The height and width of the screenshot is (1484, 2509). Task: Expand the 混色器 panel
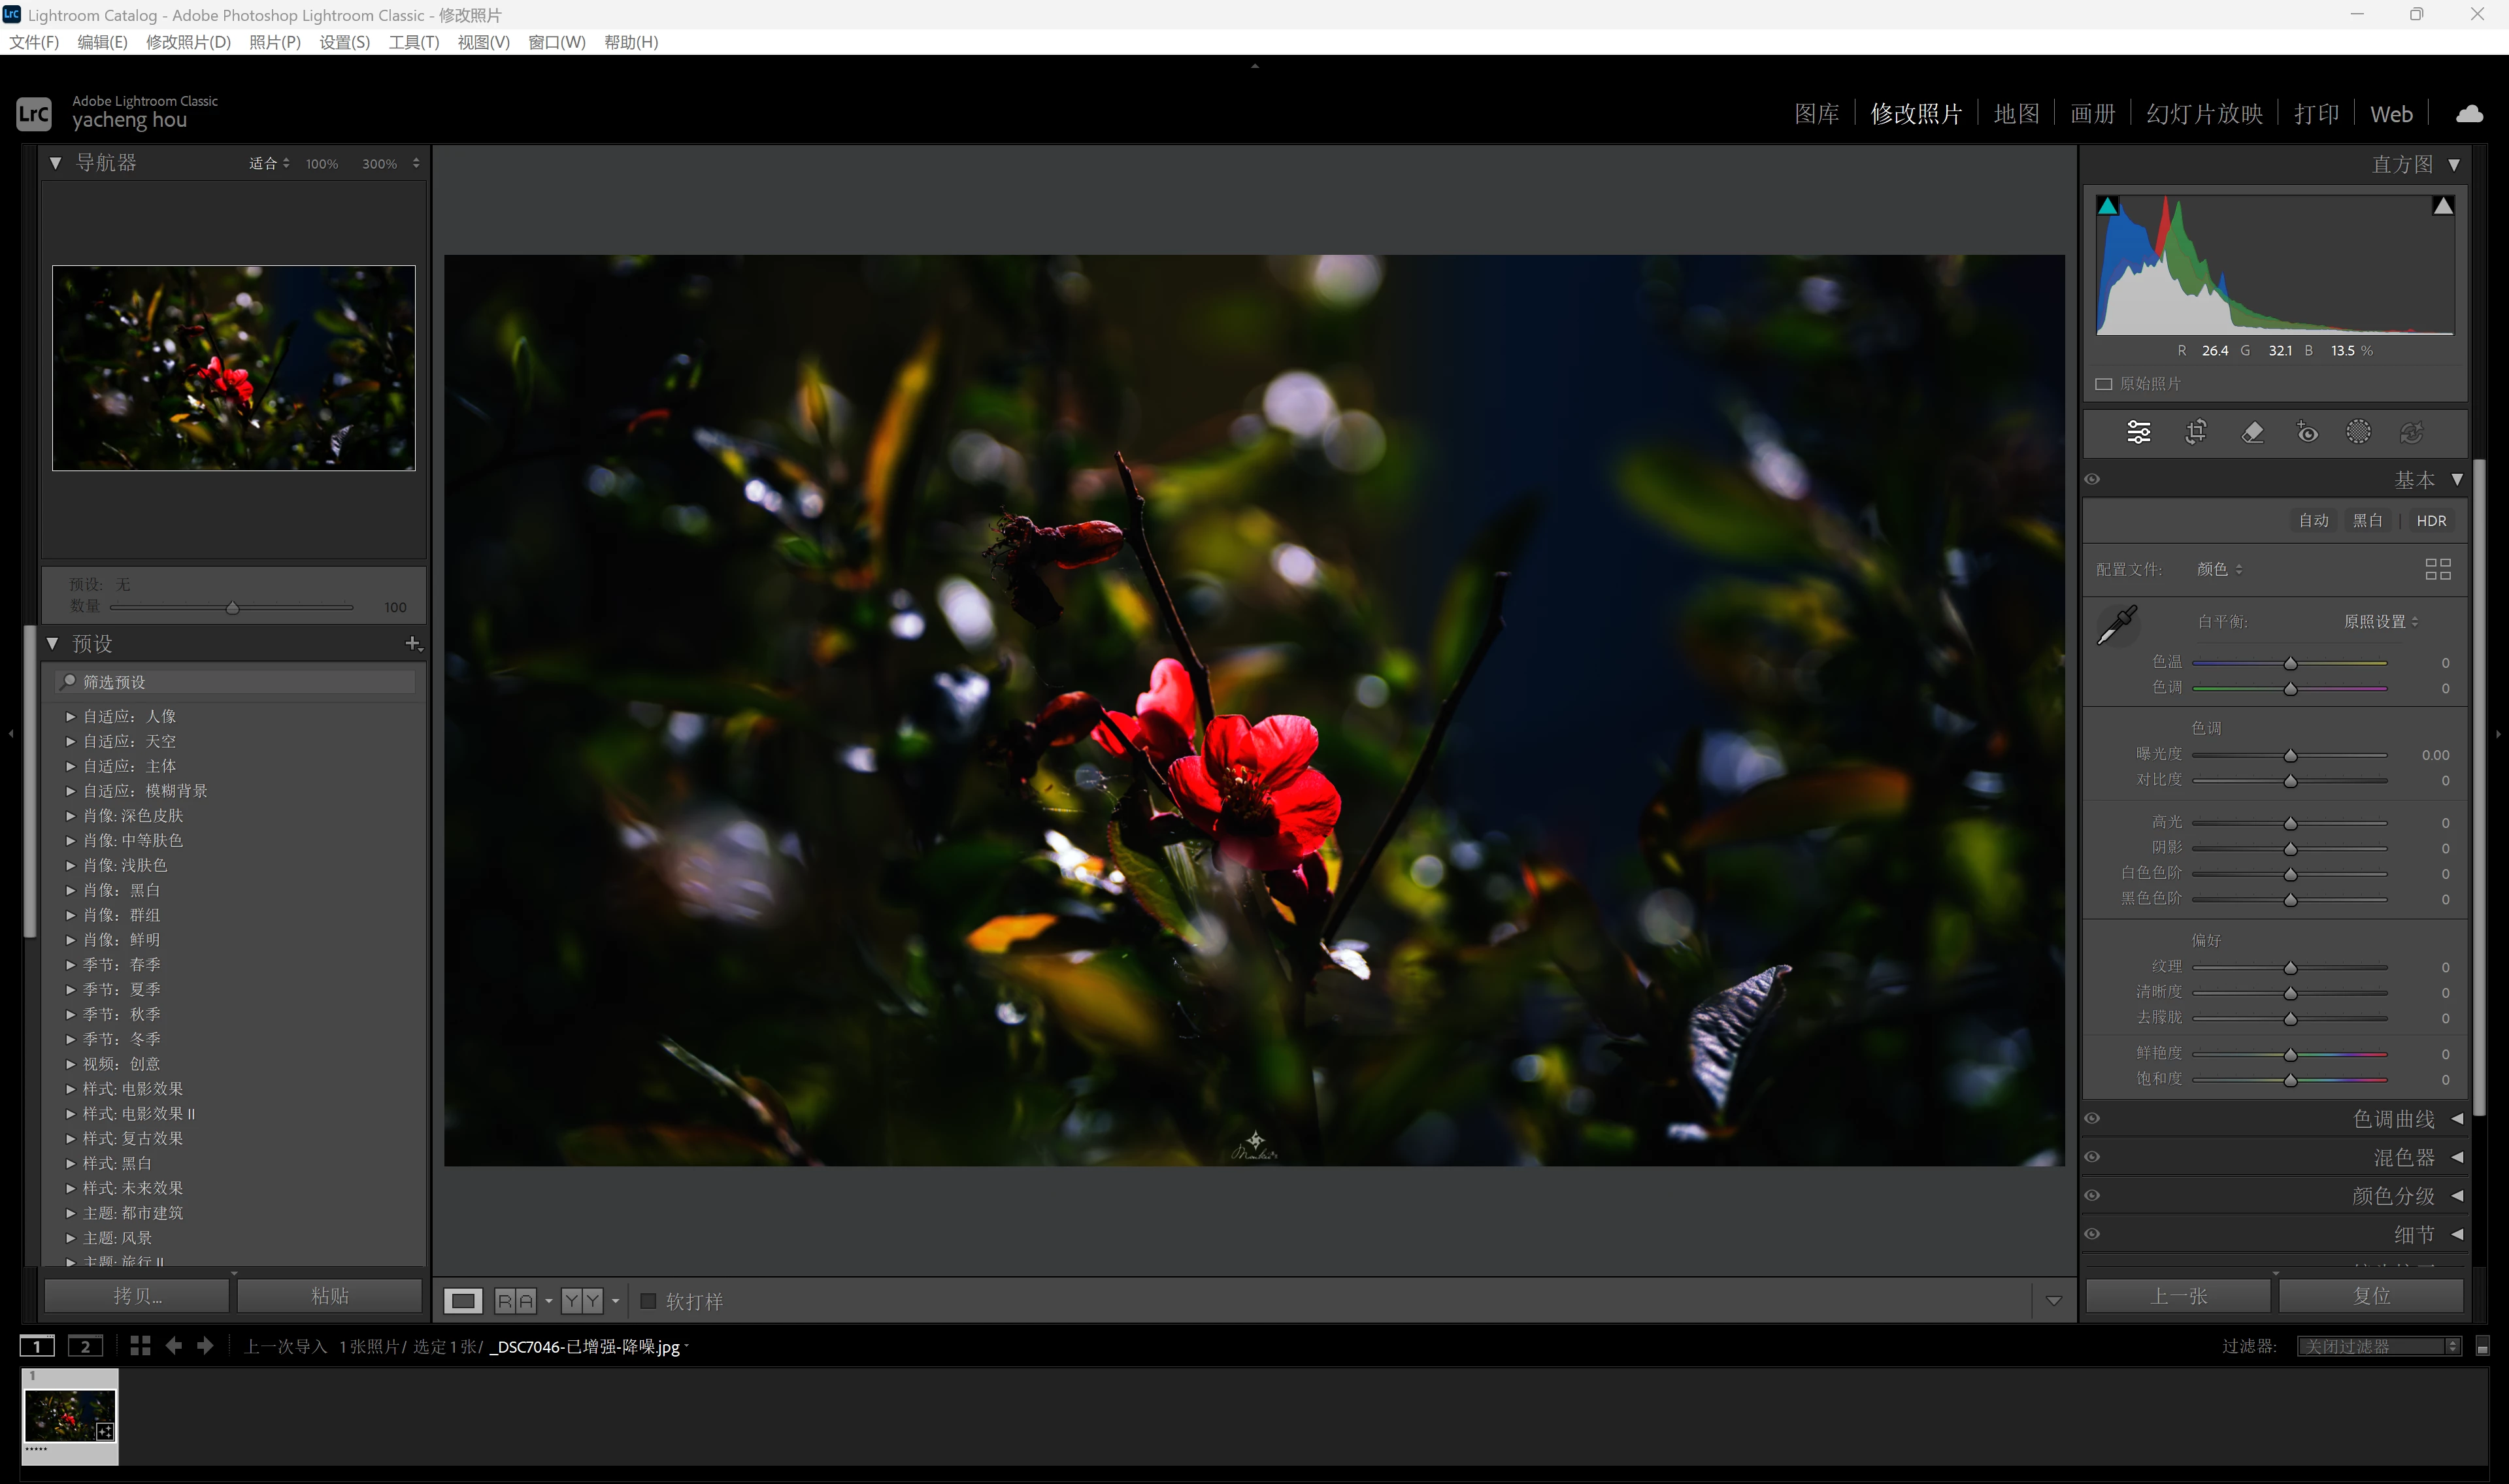pyautogui.click(x=2457, y=1157)
